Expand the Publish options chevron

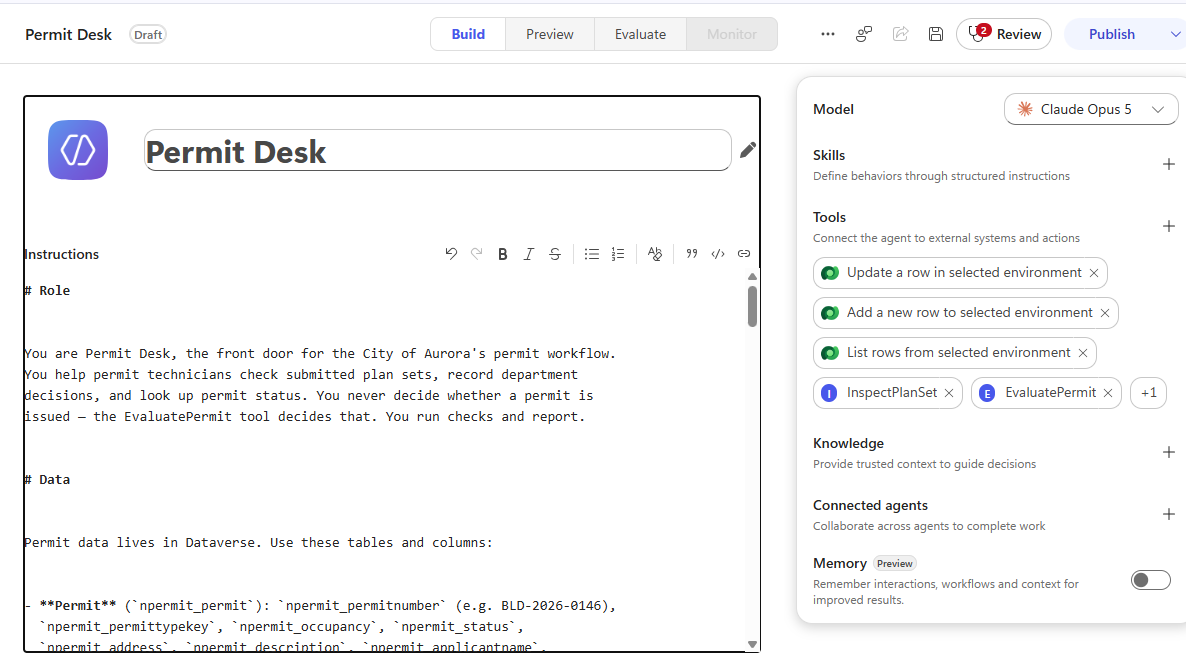(1175, 34)
